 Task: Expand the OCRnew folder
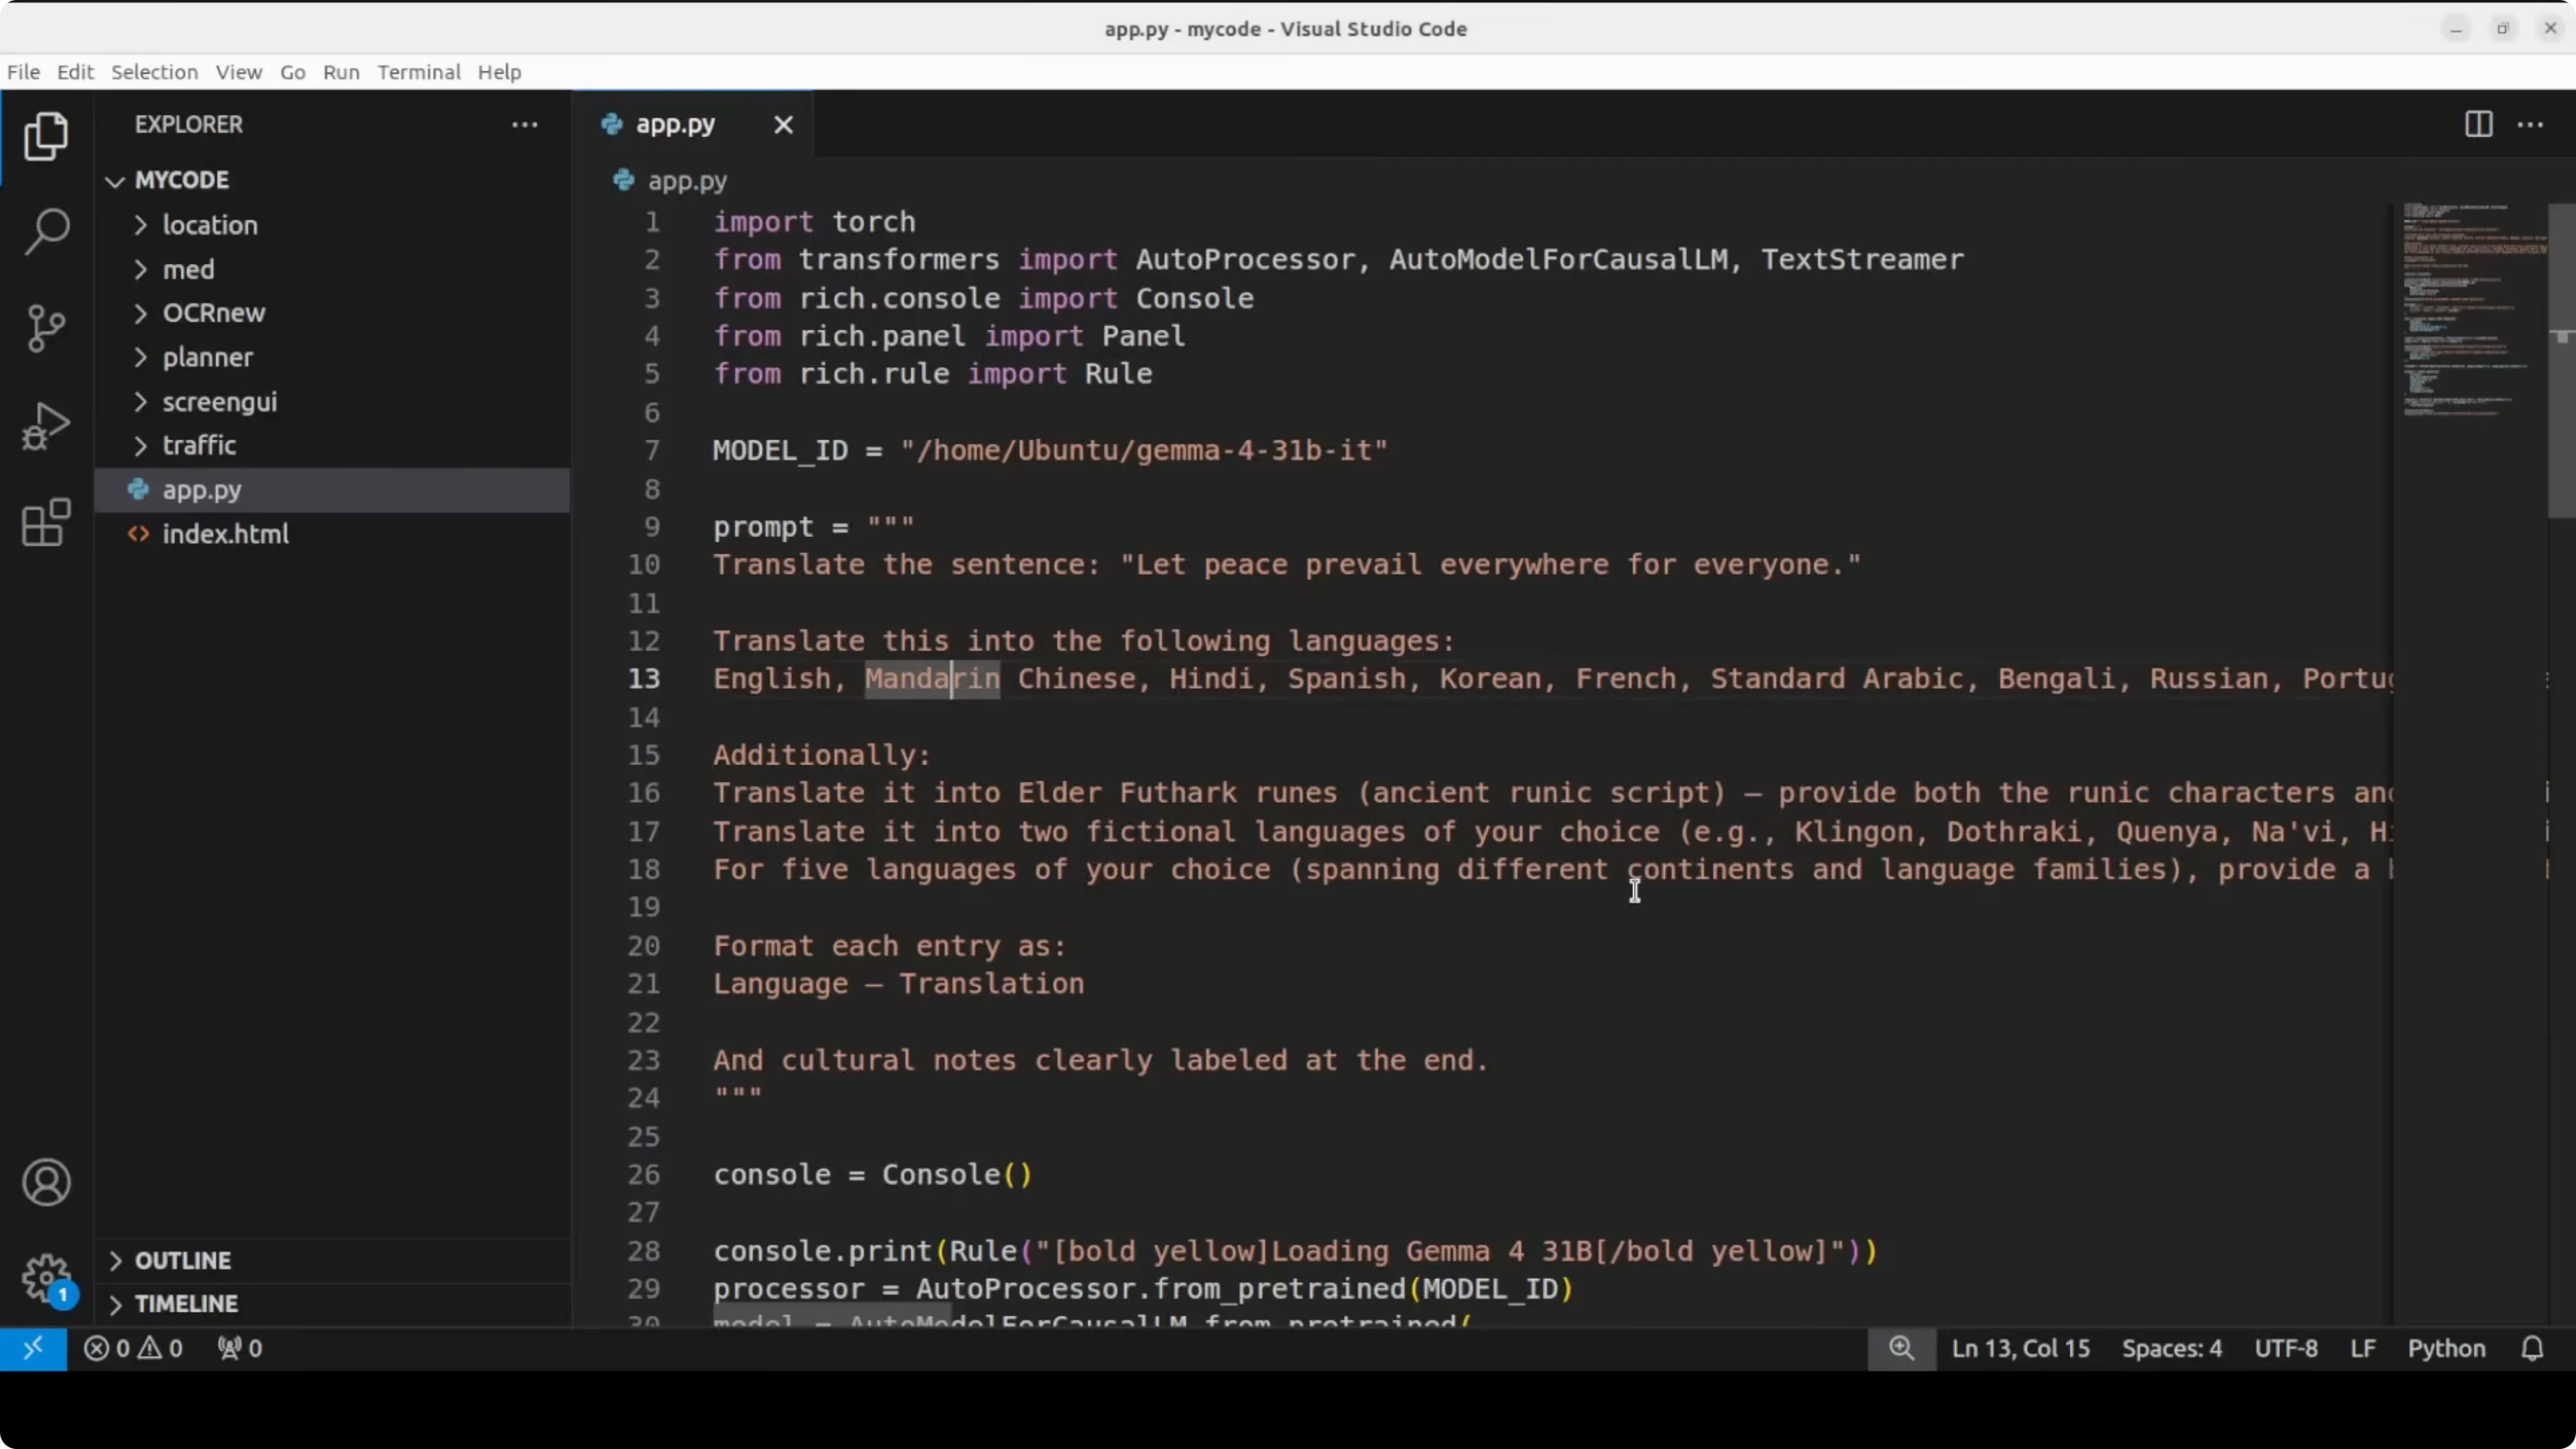(213, 313)
